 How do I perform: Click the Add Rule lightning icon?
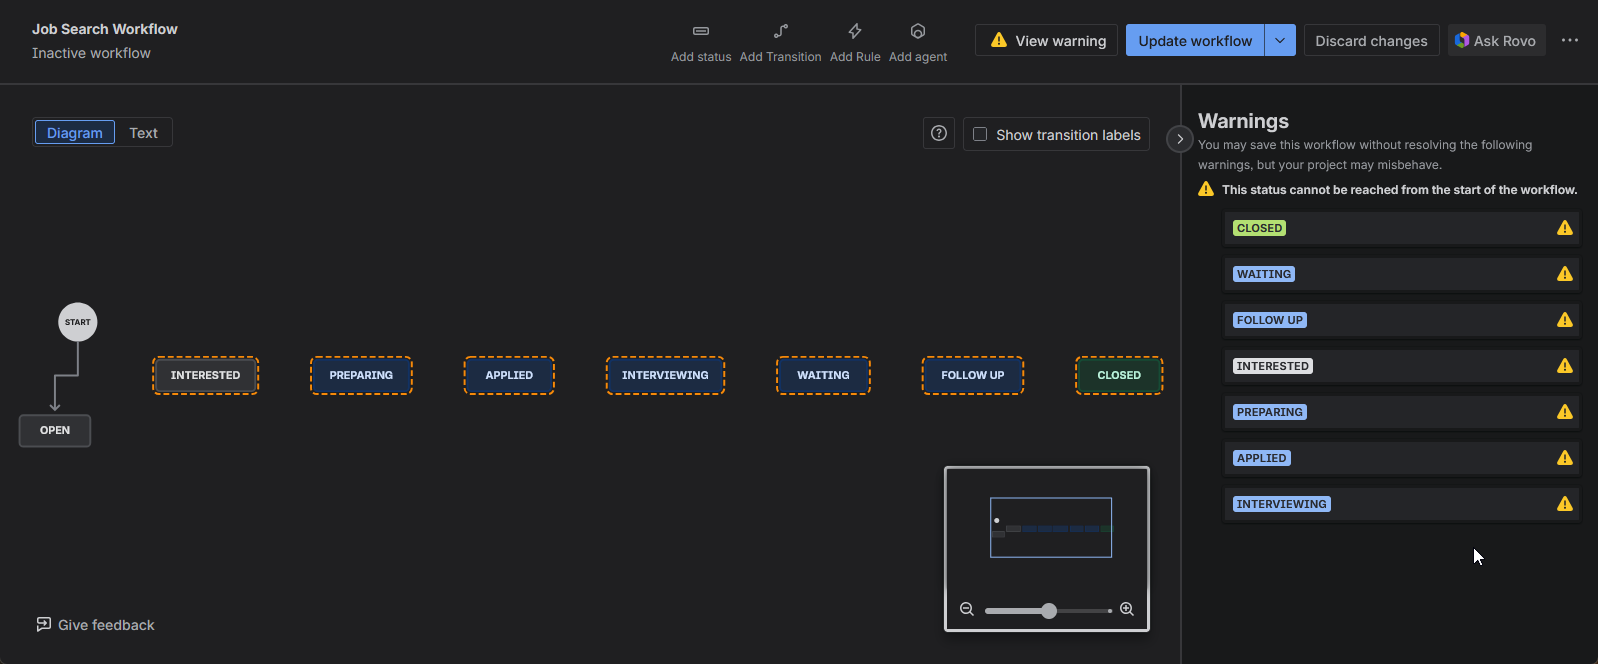pos(855,31)
